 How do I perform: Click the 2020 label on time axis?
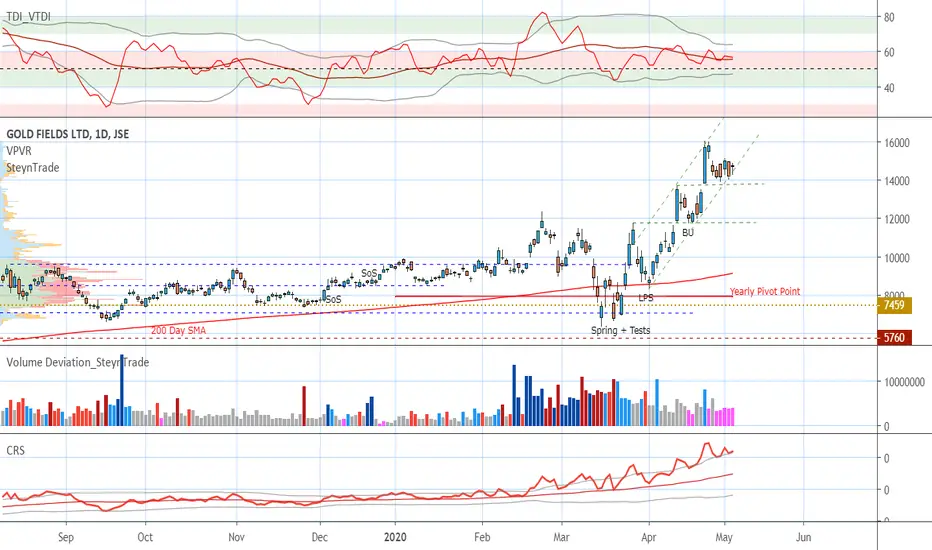coord(395,537)
